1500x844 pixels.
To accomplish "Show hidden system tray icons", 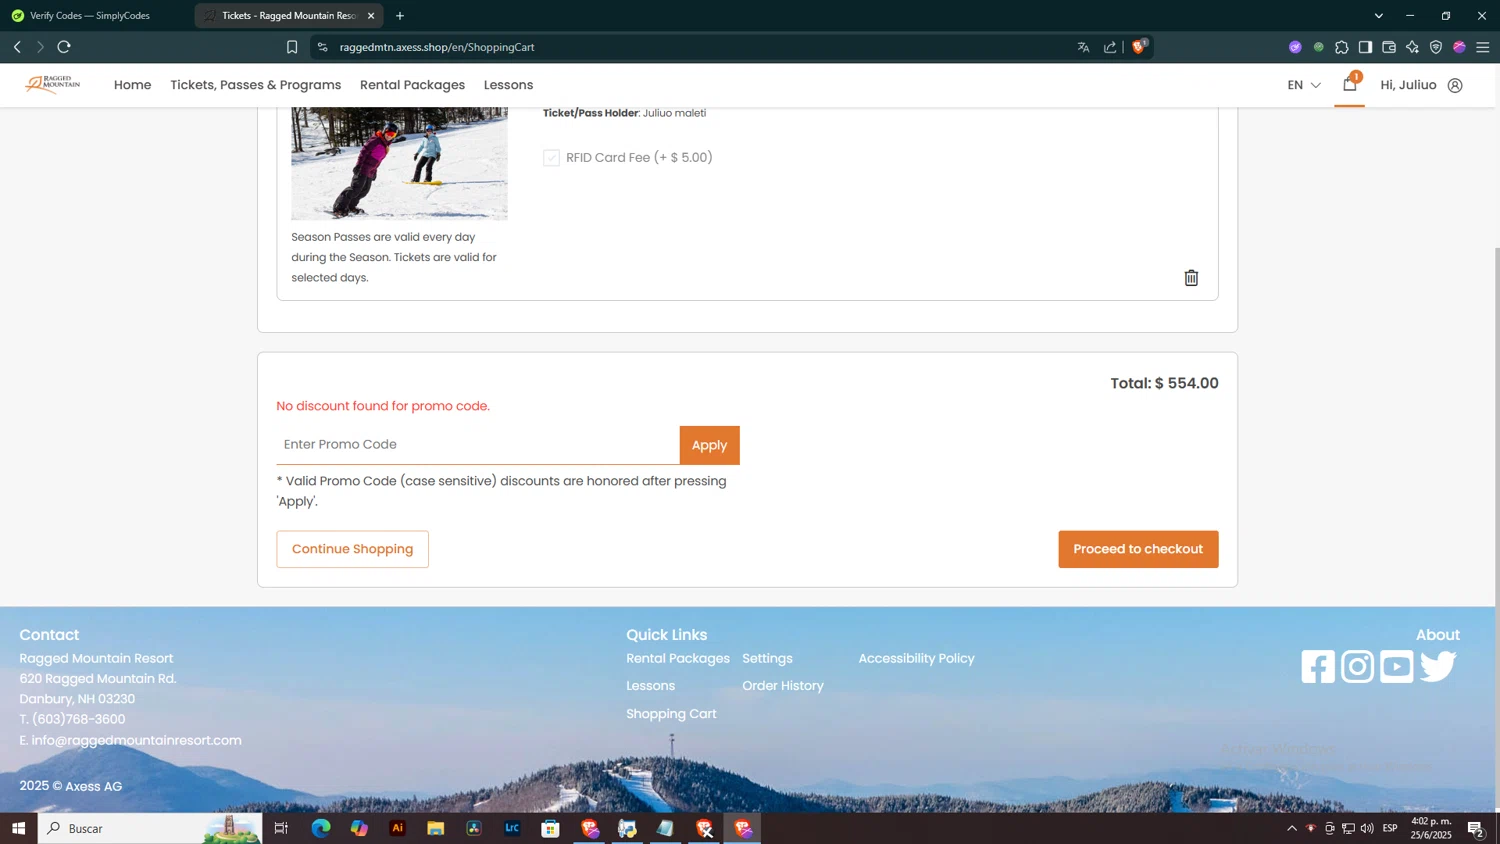I will pos(1291,828).
